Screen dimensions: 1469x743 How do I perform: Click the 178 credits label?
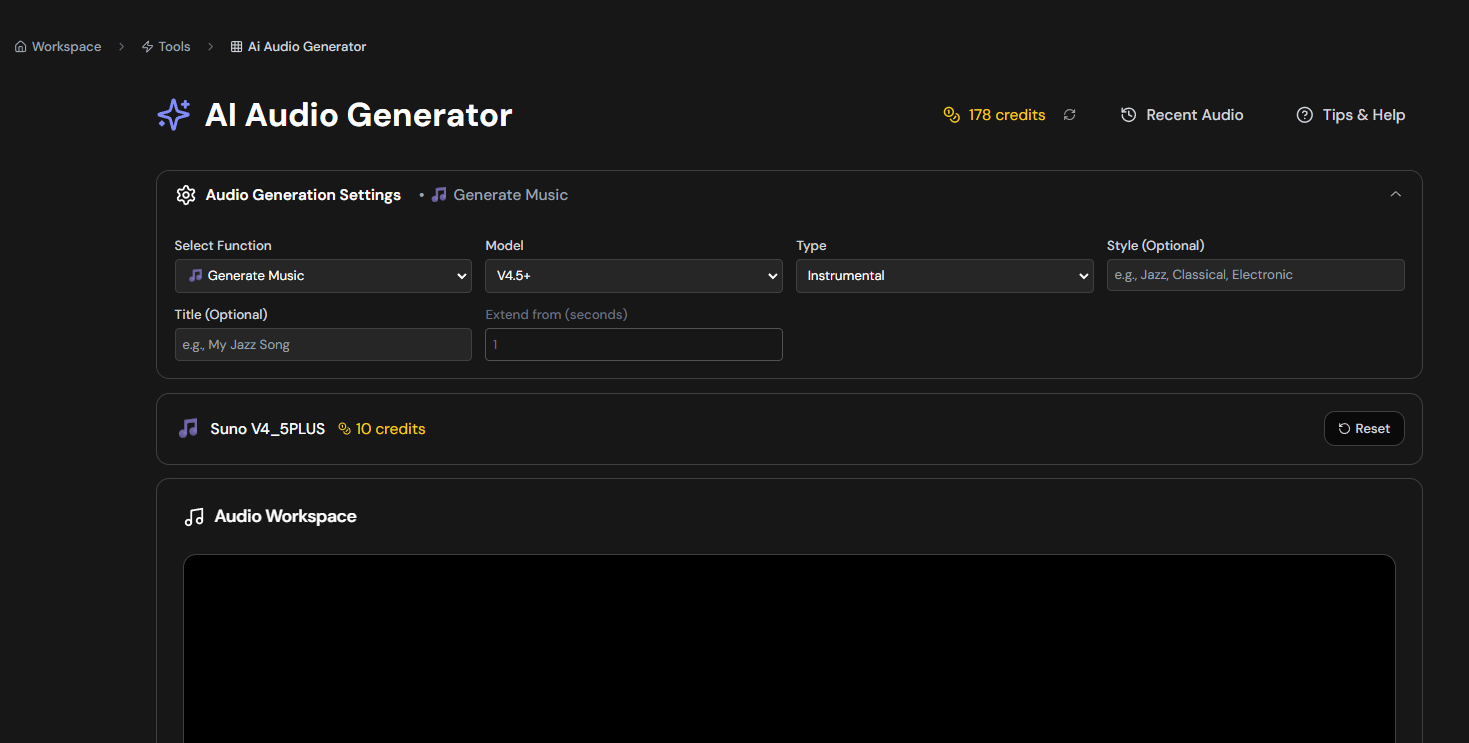[1007, 115]
